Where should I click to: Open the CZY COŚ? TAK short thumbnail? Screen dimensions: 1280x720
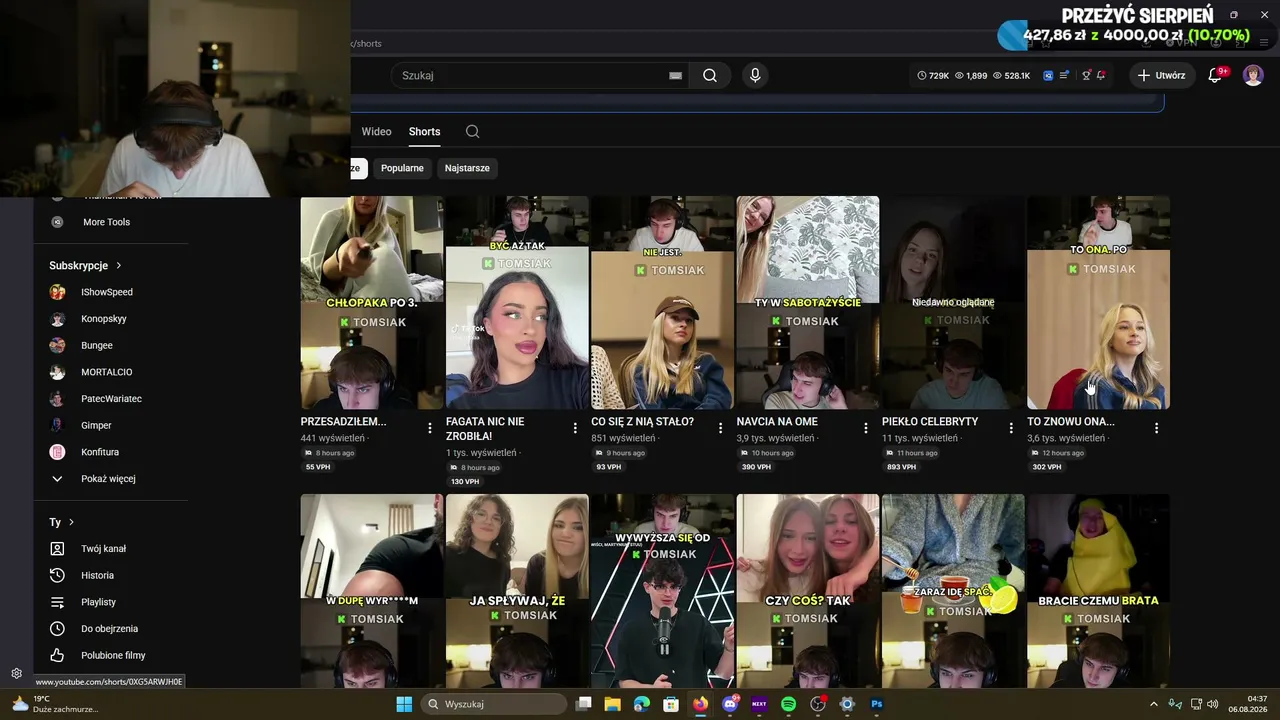808,591
